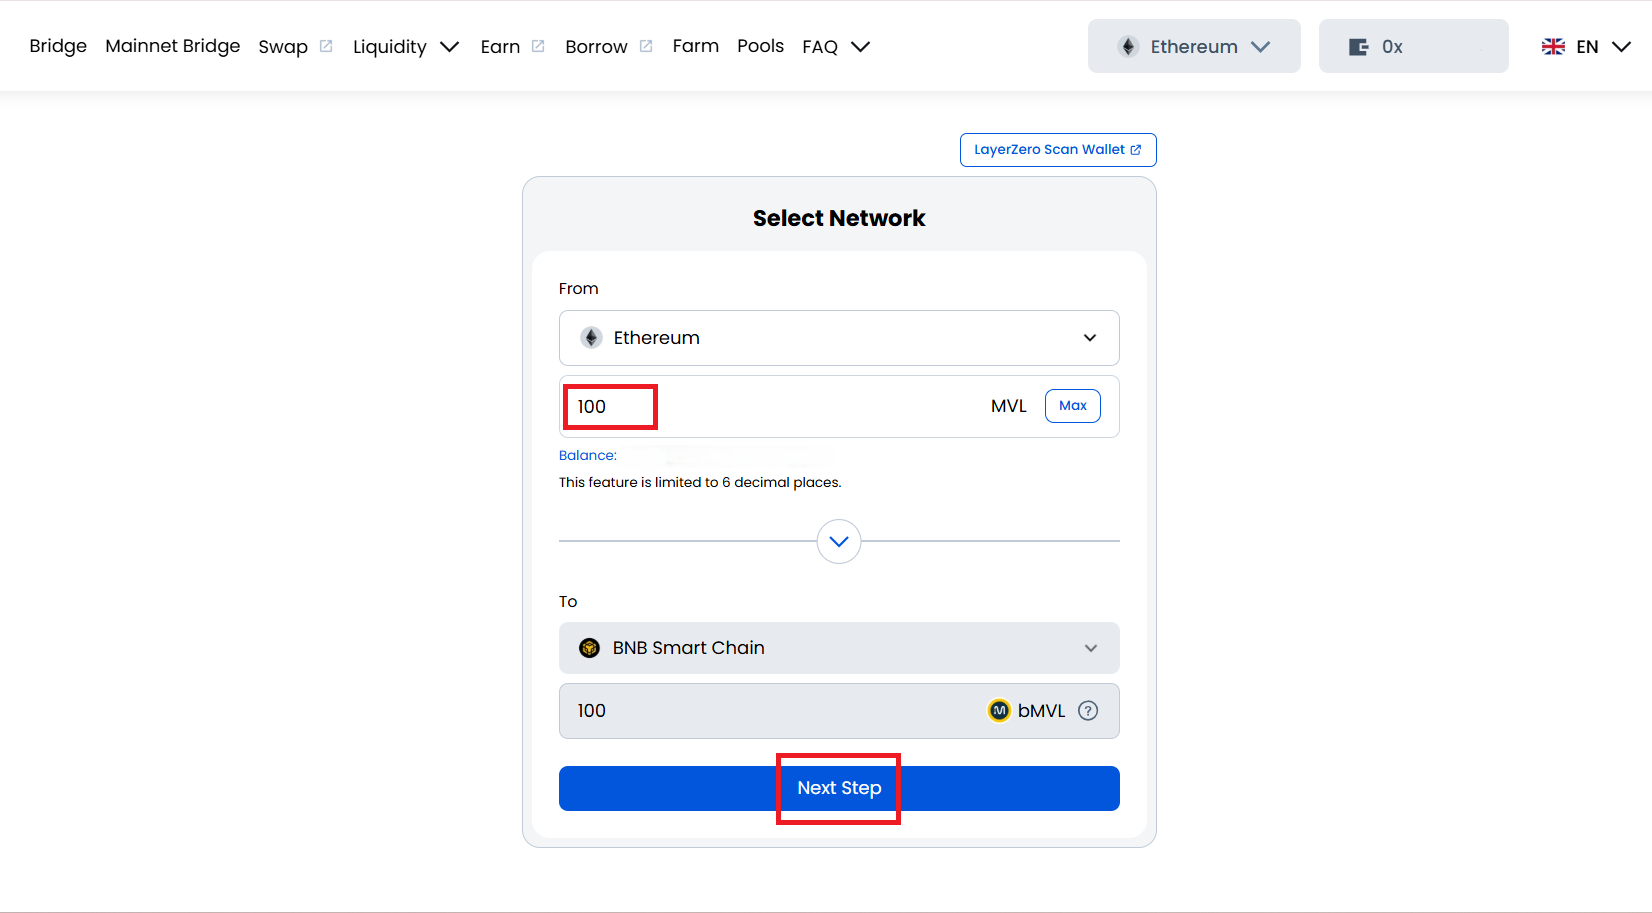Image resolution: width=1652 pixels, height=913 pixels.
Task: Click the Max amount button
Action: tap(1072, 406)
